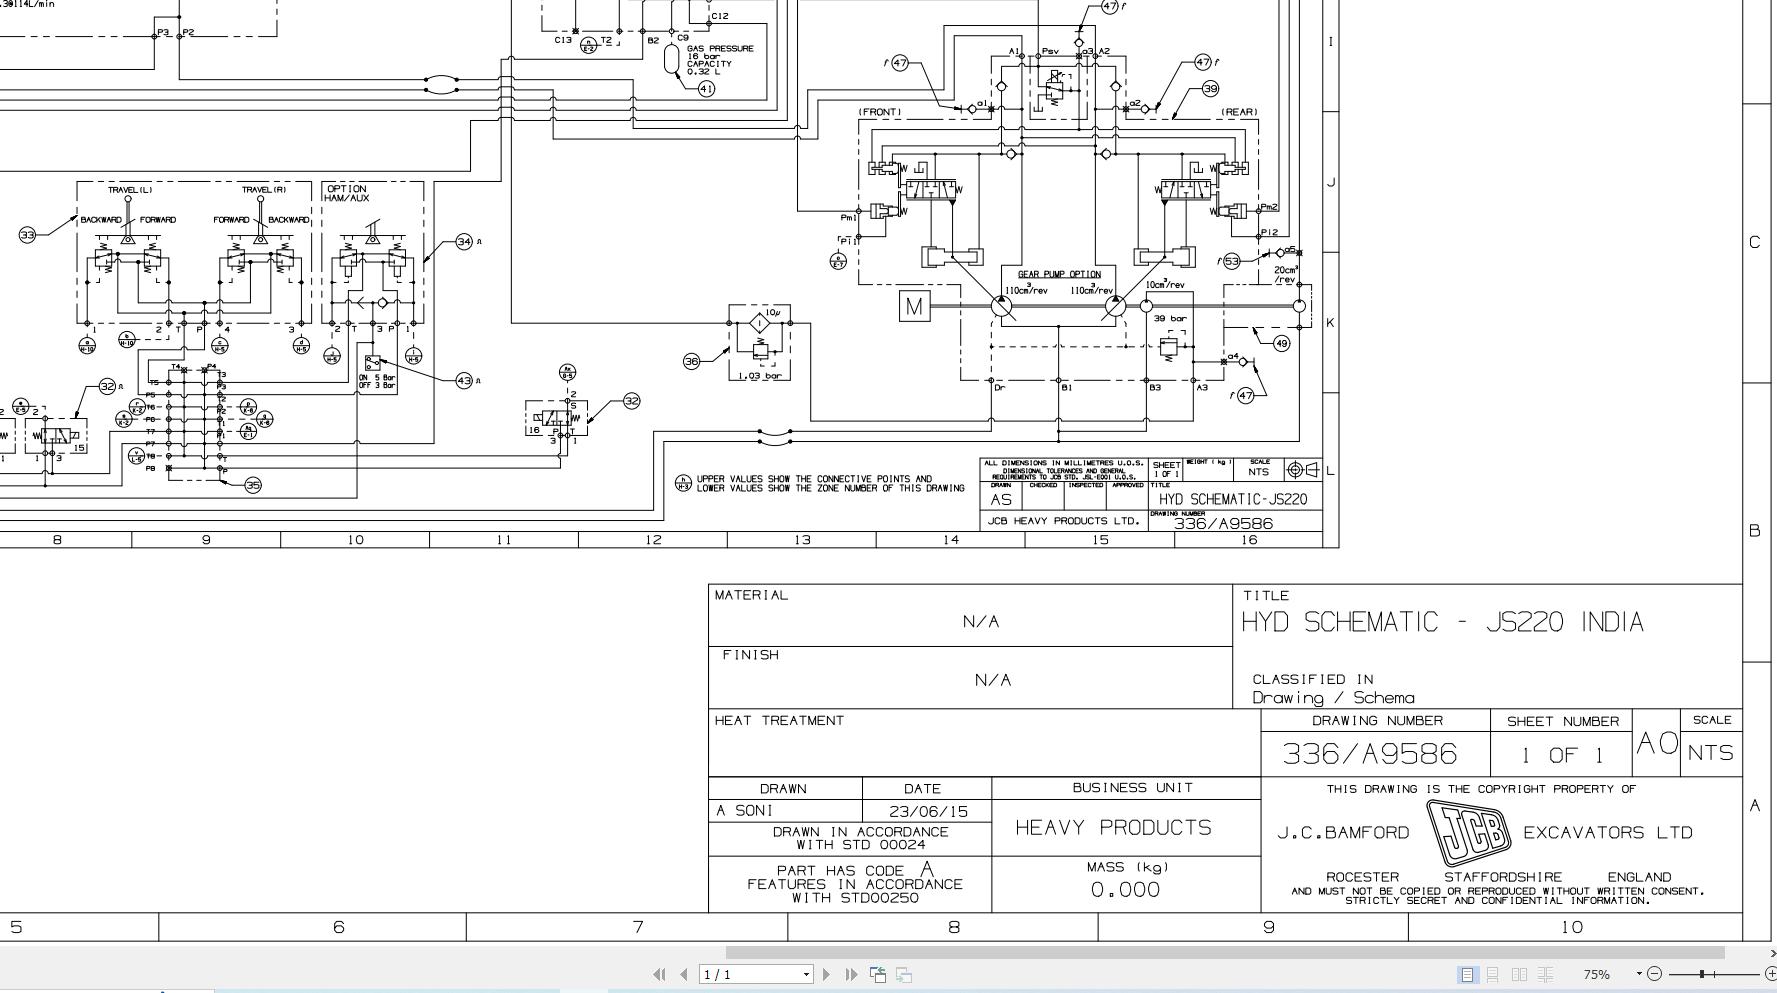This screenshot has width=1777, height=993.
Task: Go to the previous page
Action: pyautogui.click(x=684, y=974)
